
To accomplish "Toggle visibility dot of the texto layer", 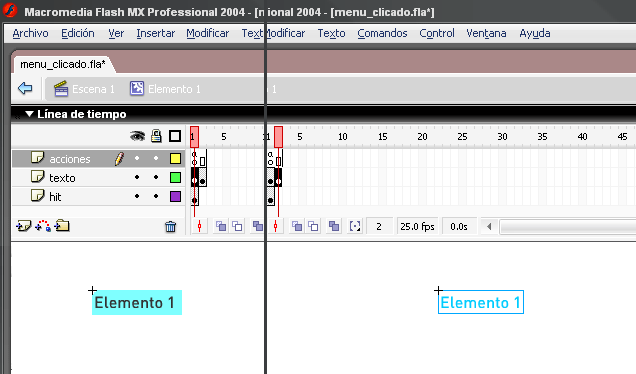I will [137, 177].
